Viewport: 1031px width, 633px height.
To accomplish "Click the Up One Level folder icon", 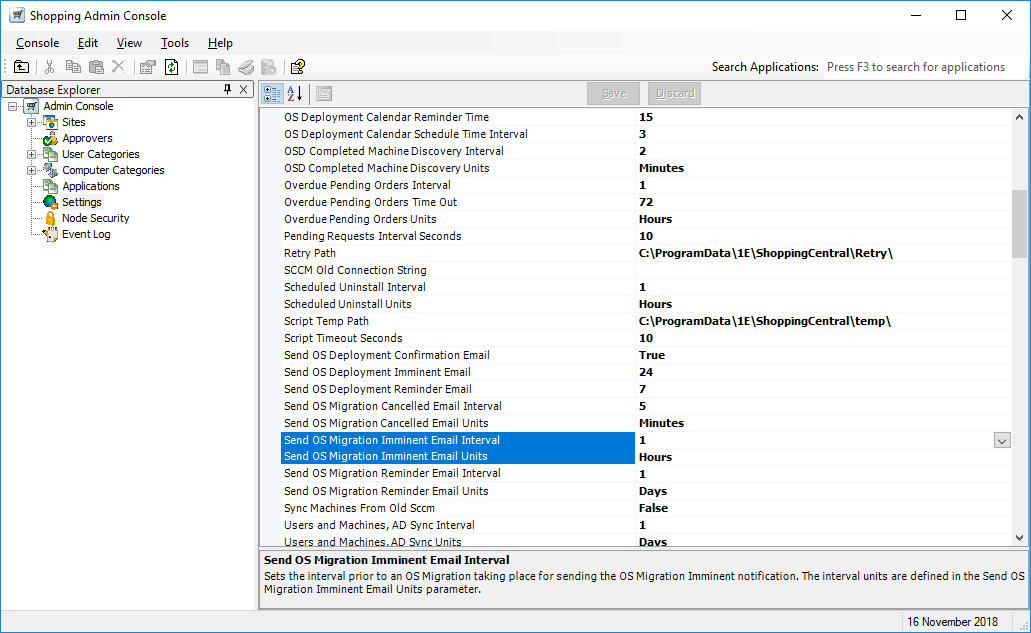I will (21, 67).
